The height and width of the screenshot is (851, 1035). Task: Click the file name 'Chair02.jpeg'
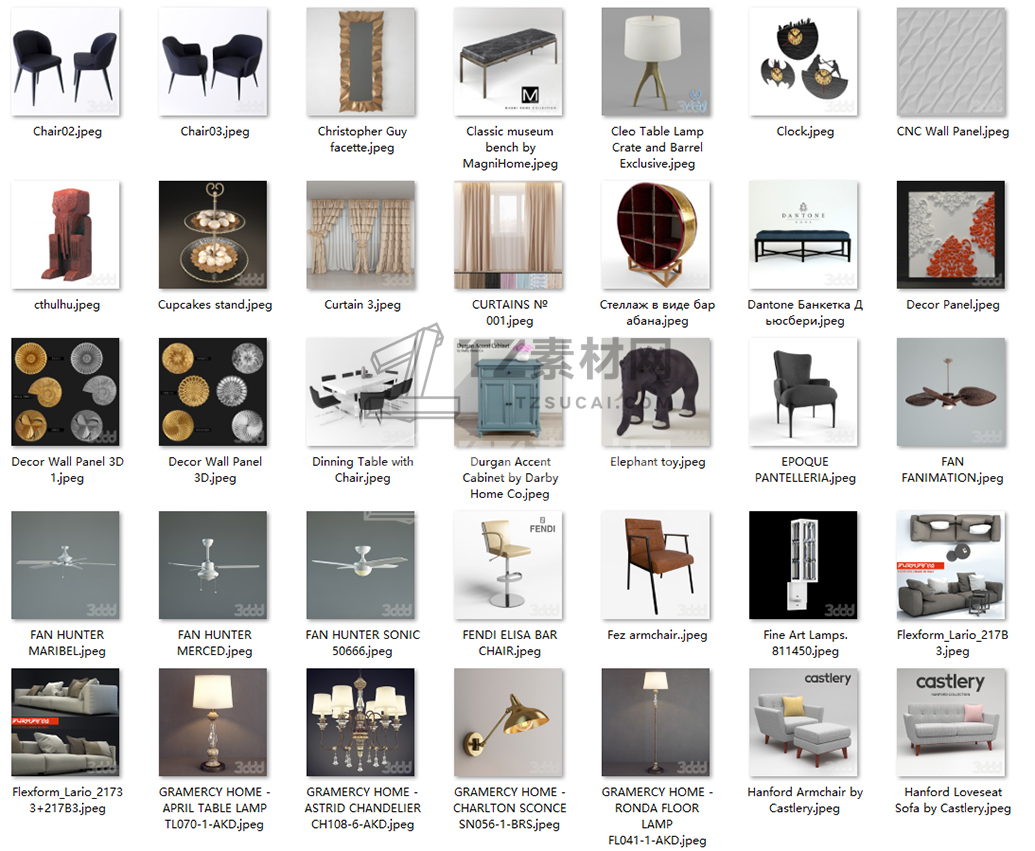tap(67, 131)
